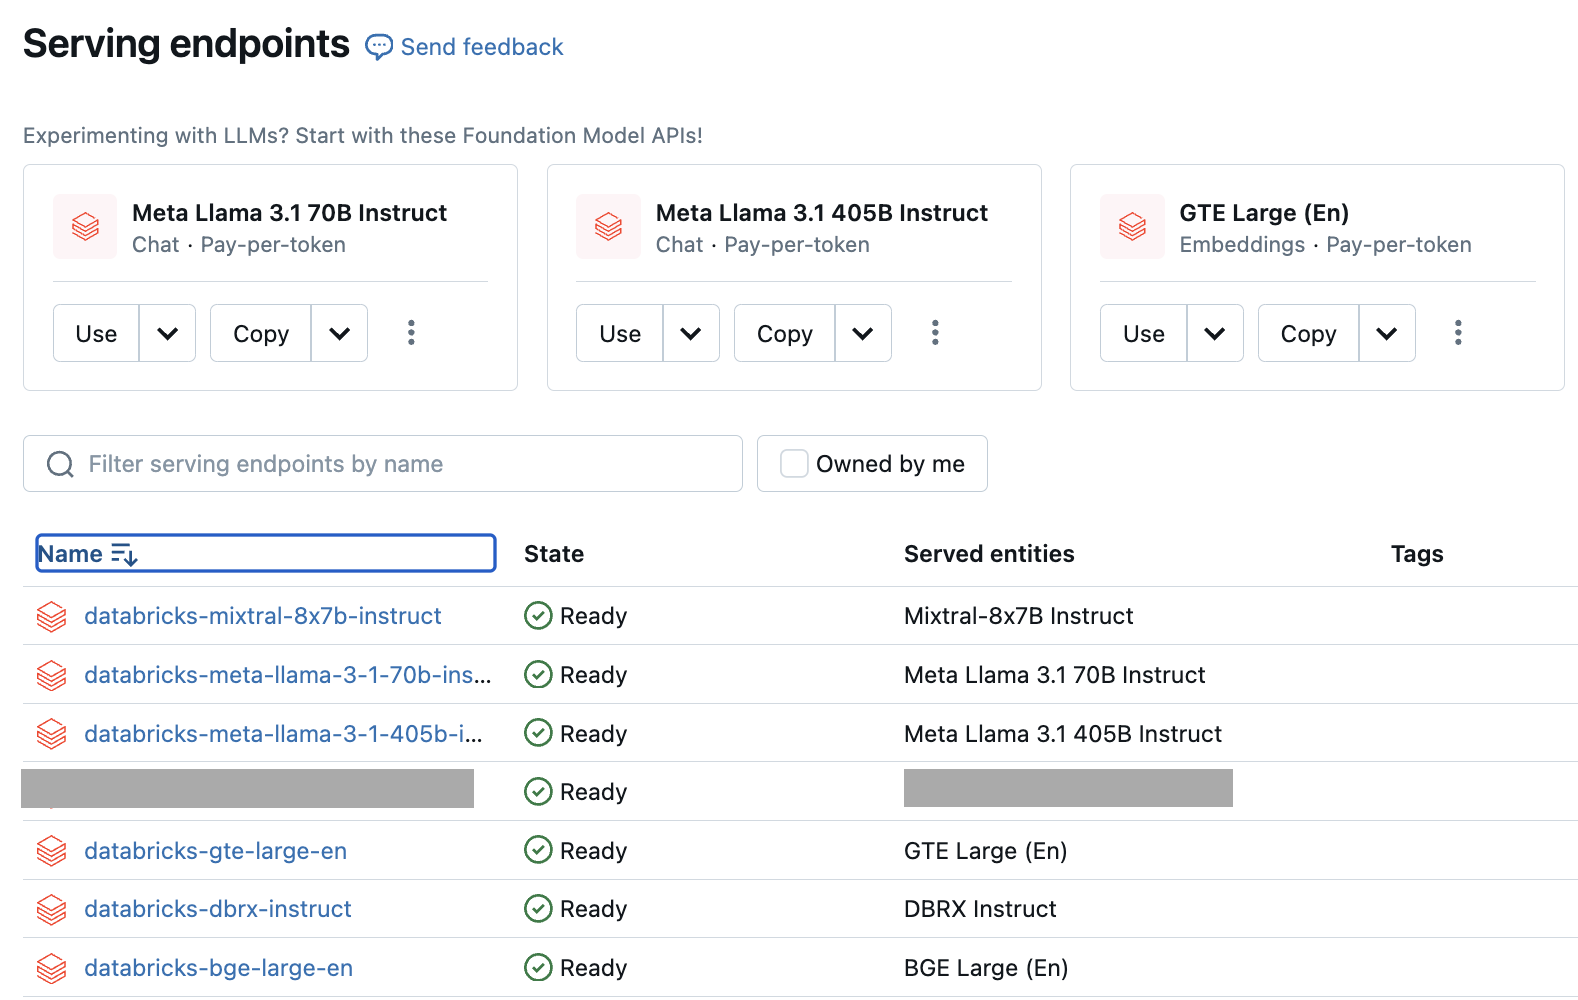Expand the Copy dropdown on the Llama 70B card

point(339,333)
